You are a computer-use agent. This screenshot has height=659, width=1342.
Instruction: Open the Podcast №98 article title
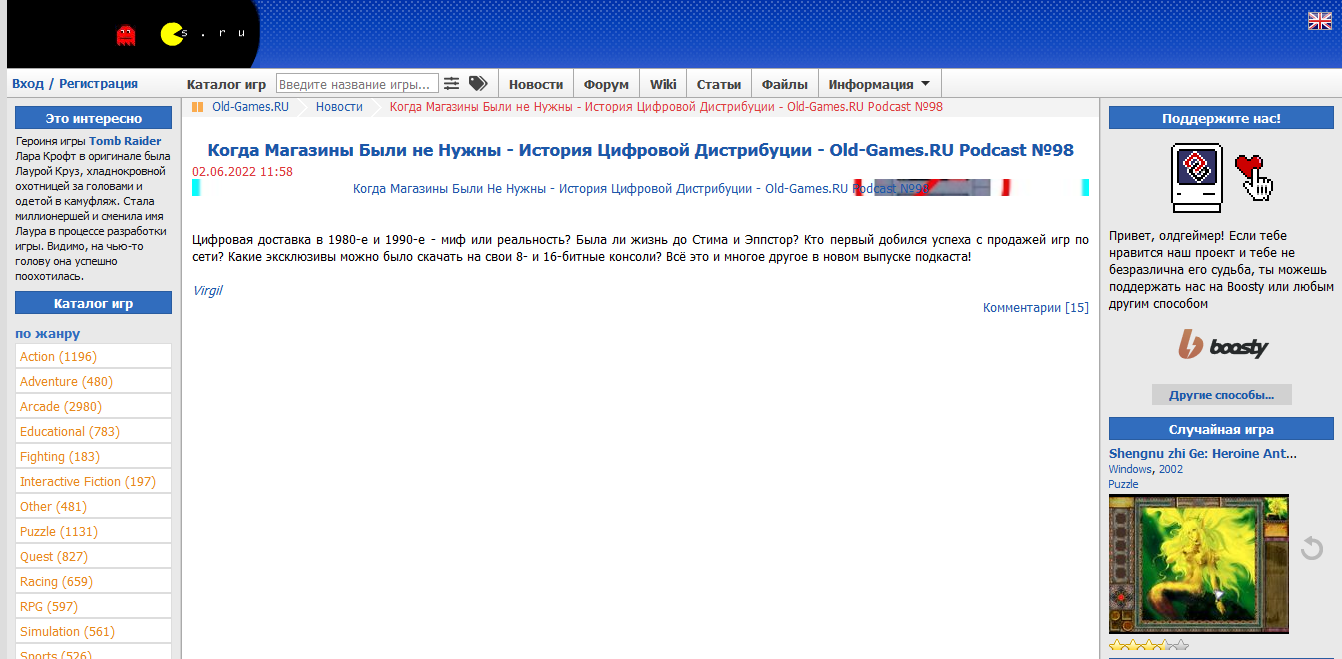click(640, 150)
